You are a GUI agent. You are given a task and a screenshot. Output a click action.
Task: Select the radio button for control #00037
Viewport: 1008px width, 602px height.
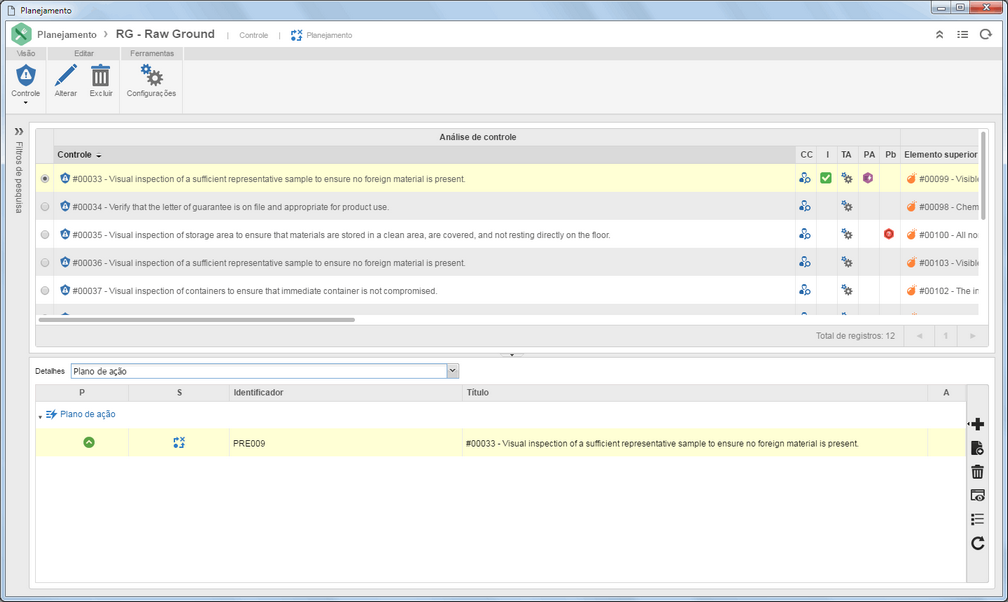coord(44,291)
